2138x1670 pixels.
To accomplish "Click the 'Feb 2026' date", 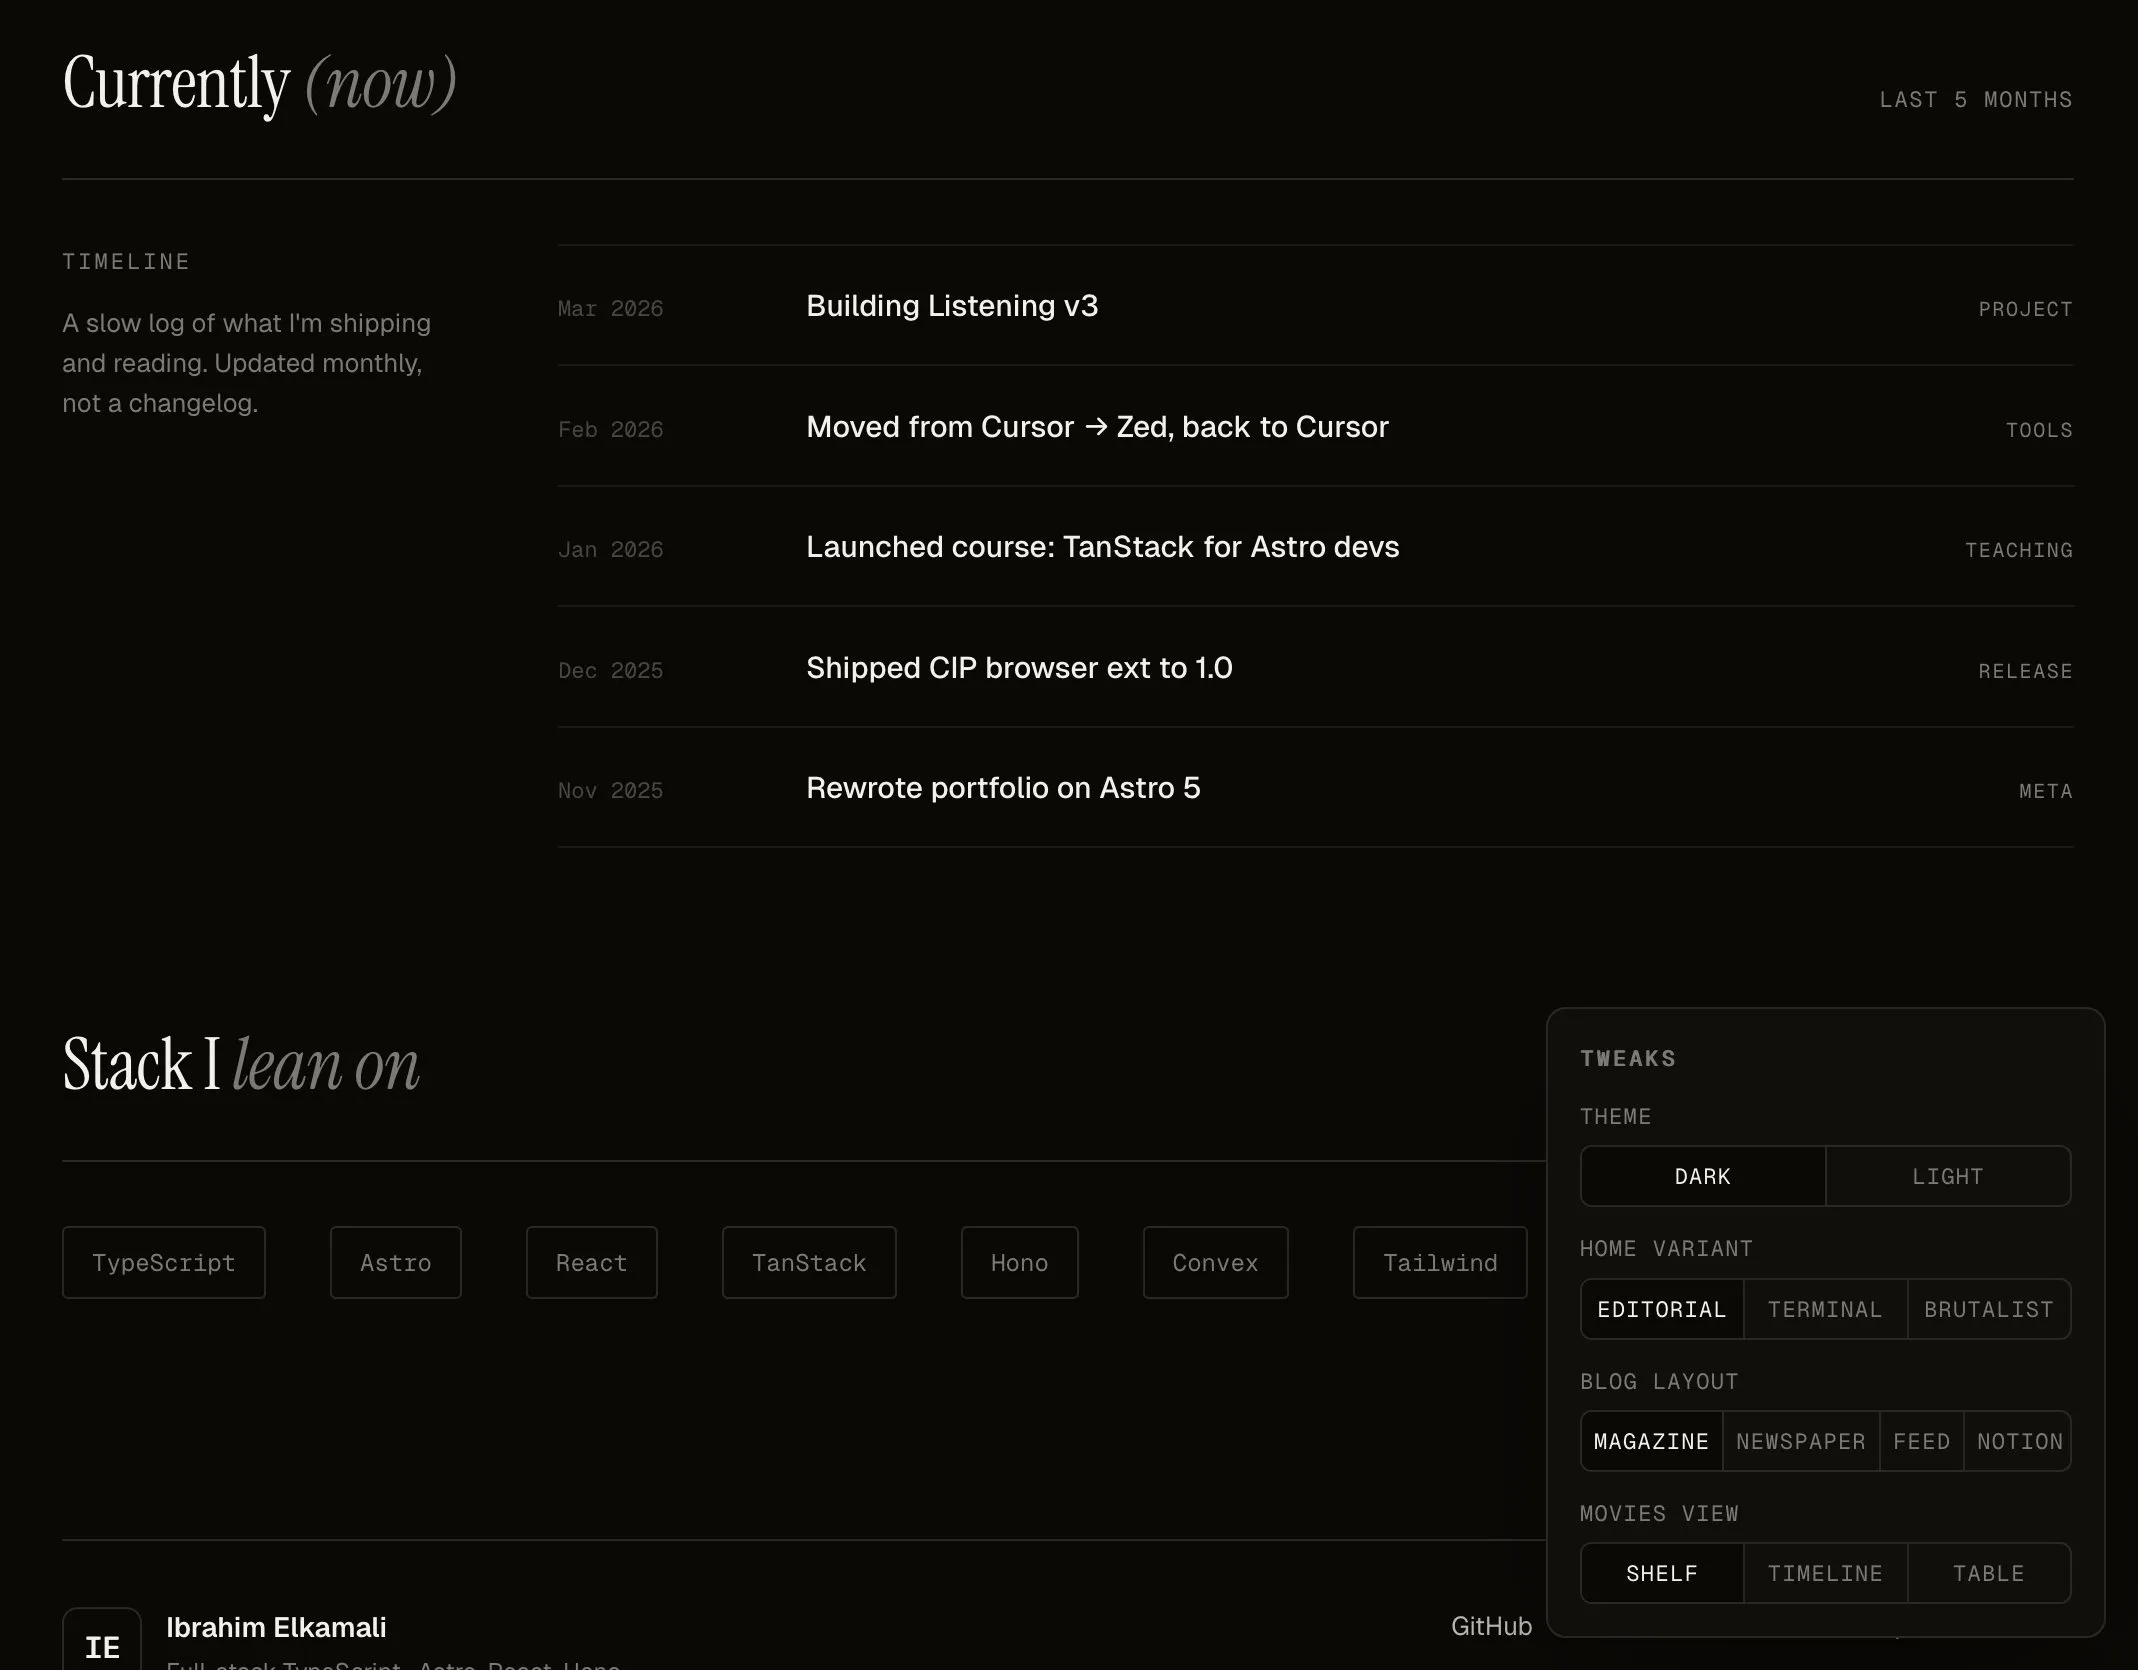I will tap(610, 430).
